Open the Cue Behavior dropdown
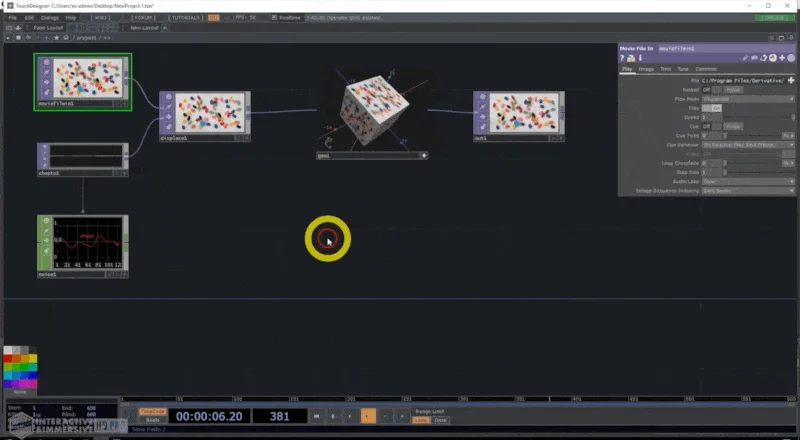This screenshot has height=440, width=800. tap(748, 145)
